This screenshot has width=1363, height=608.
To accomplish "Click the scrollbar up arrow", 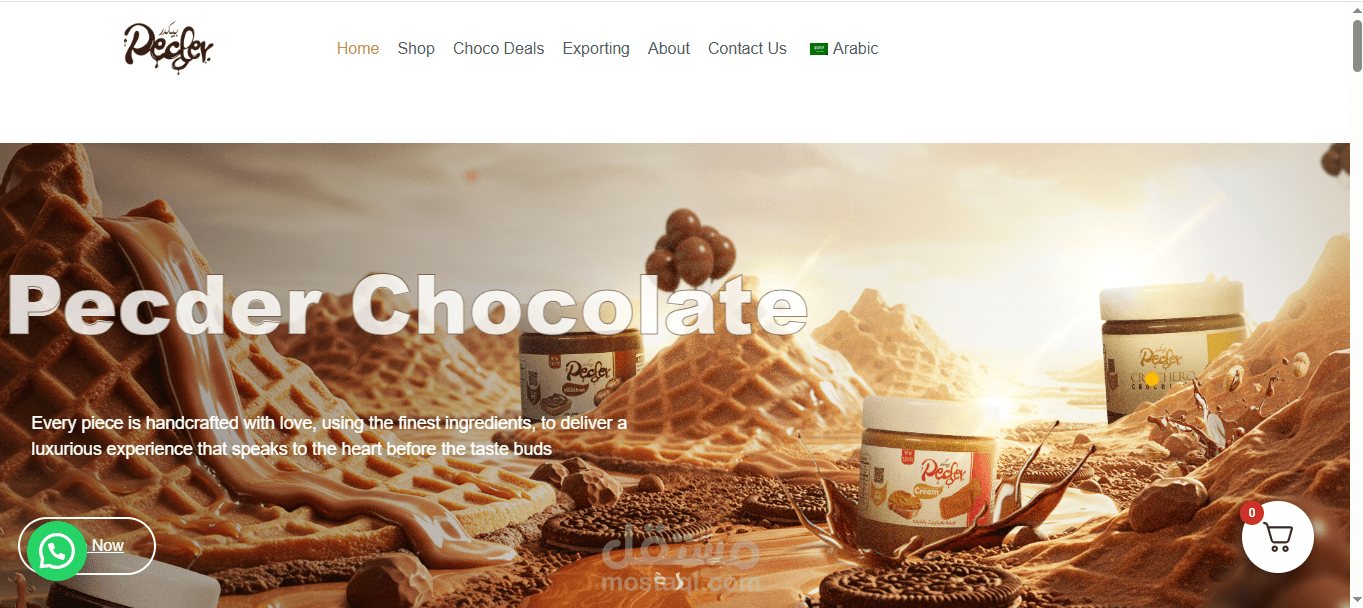I will tap(1357, 8).
